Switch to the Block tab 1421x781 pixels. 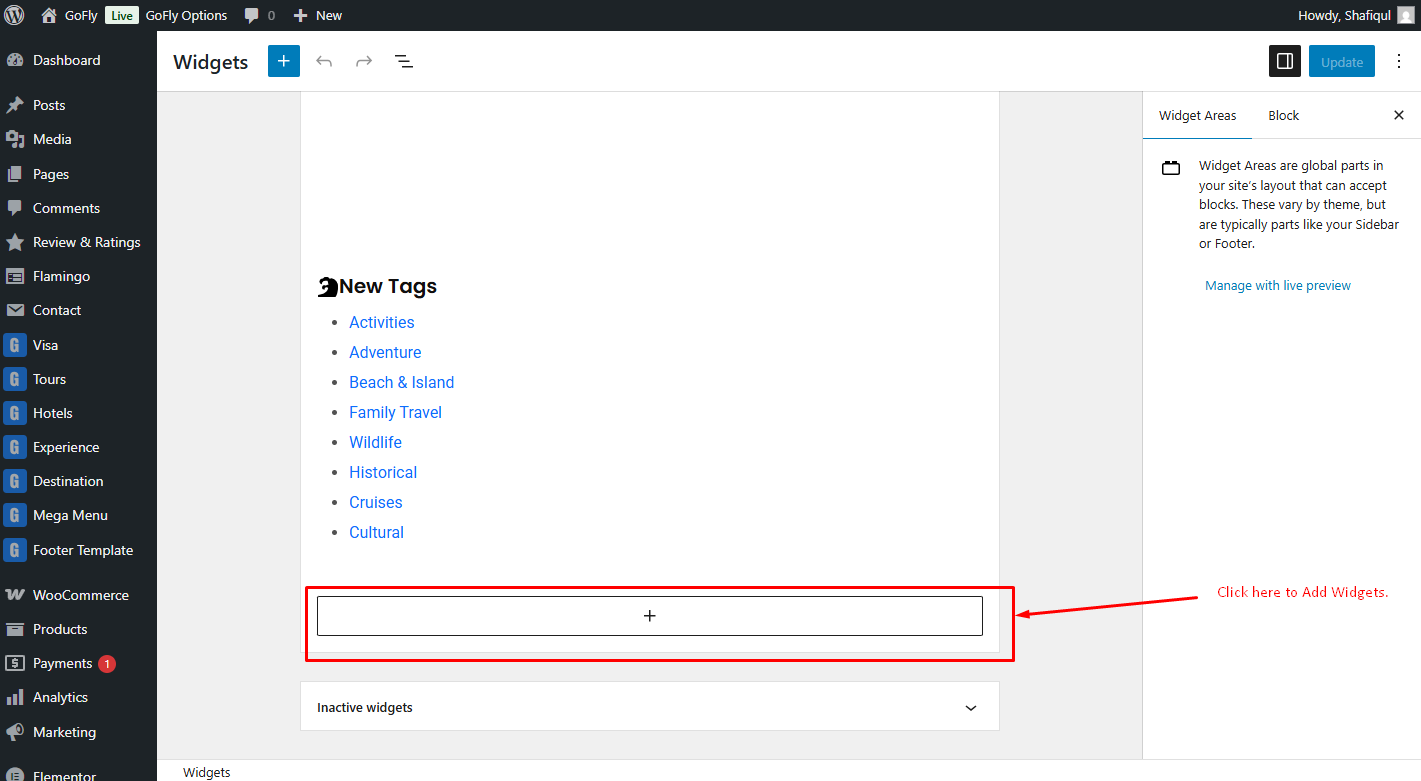click(x=1283, y=115)
